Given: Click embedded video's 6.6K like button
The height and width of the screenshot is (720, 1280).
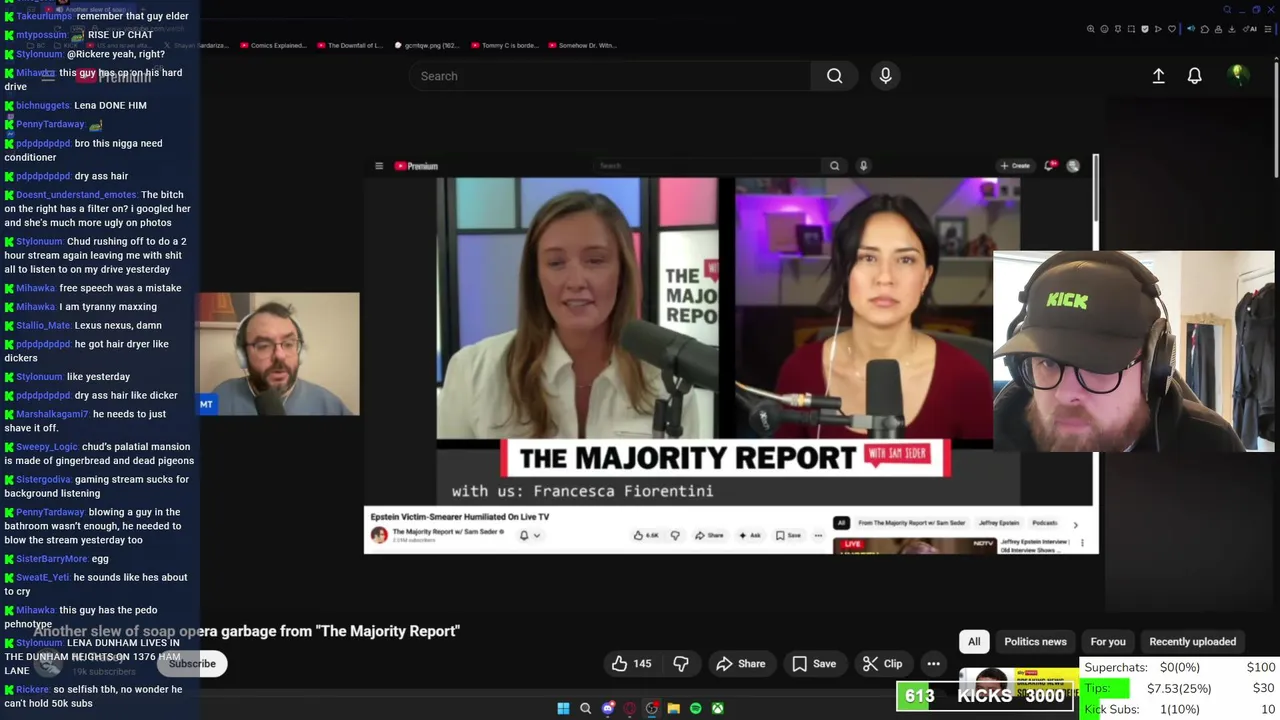Looking at the screenshot, I should tap(647, 535).
